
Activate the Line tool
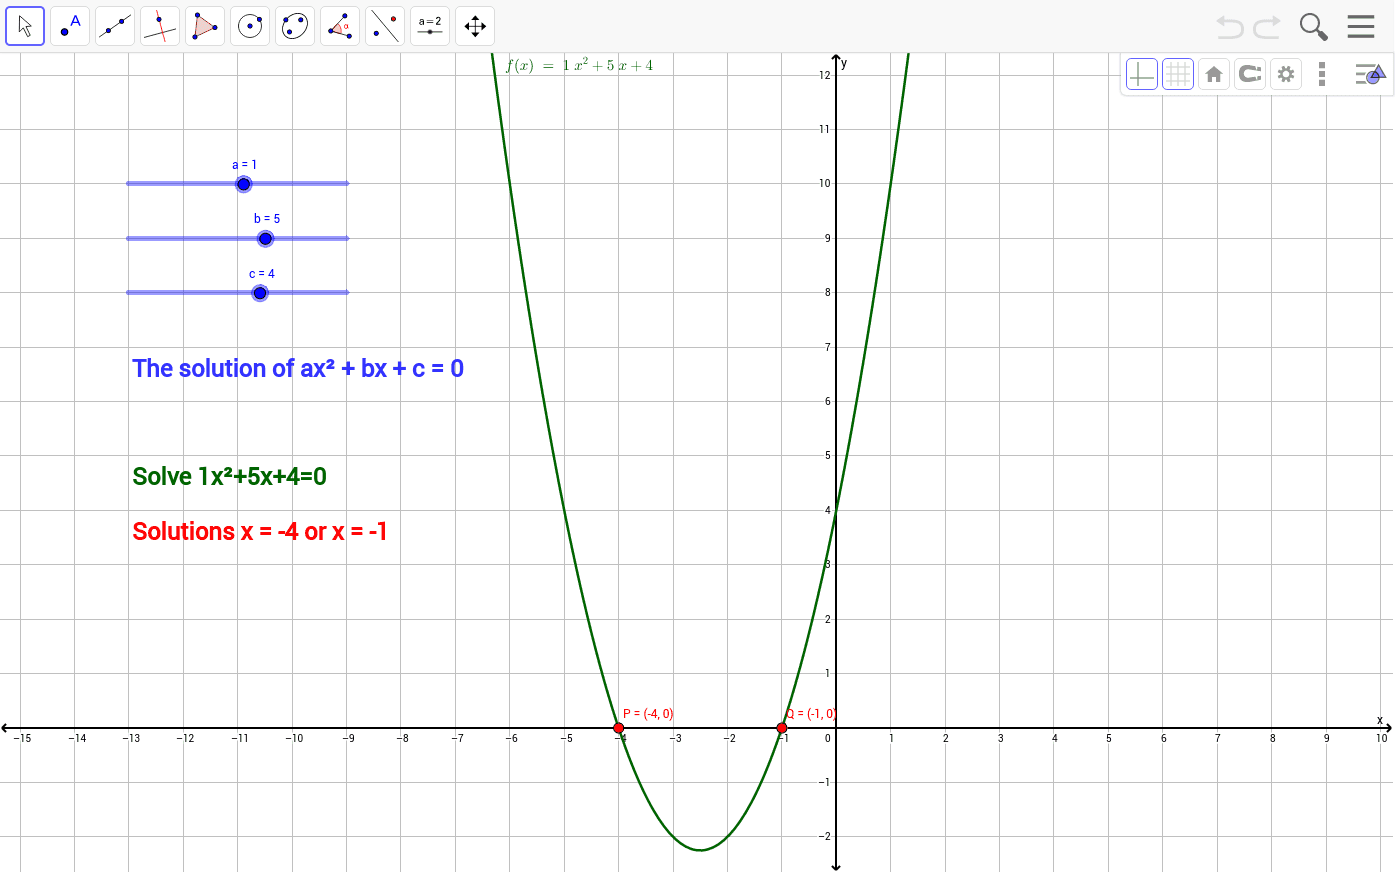click(114, 25)
